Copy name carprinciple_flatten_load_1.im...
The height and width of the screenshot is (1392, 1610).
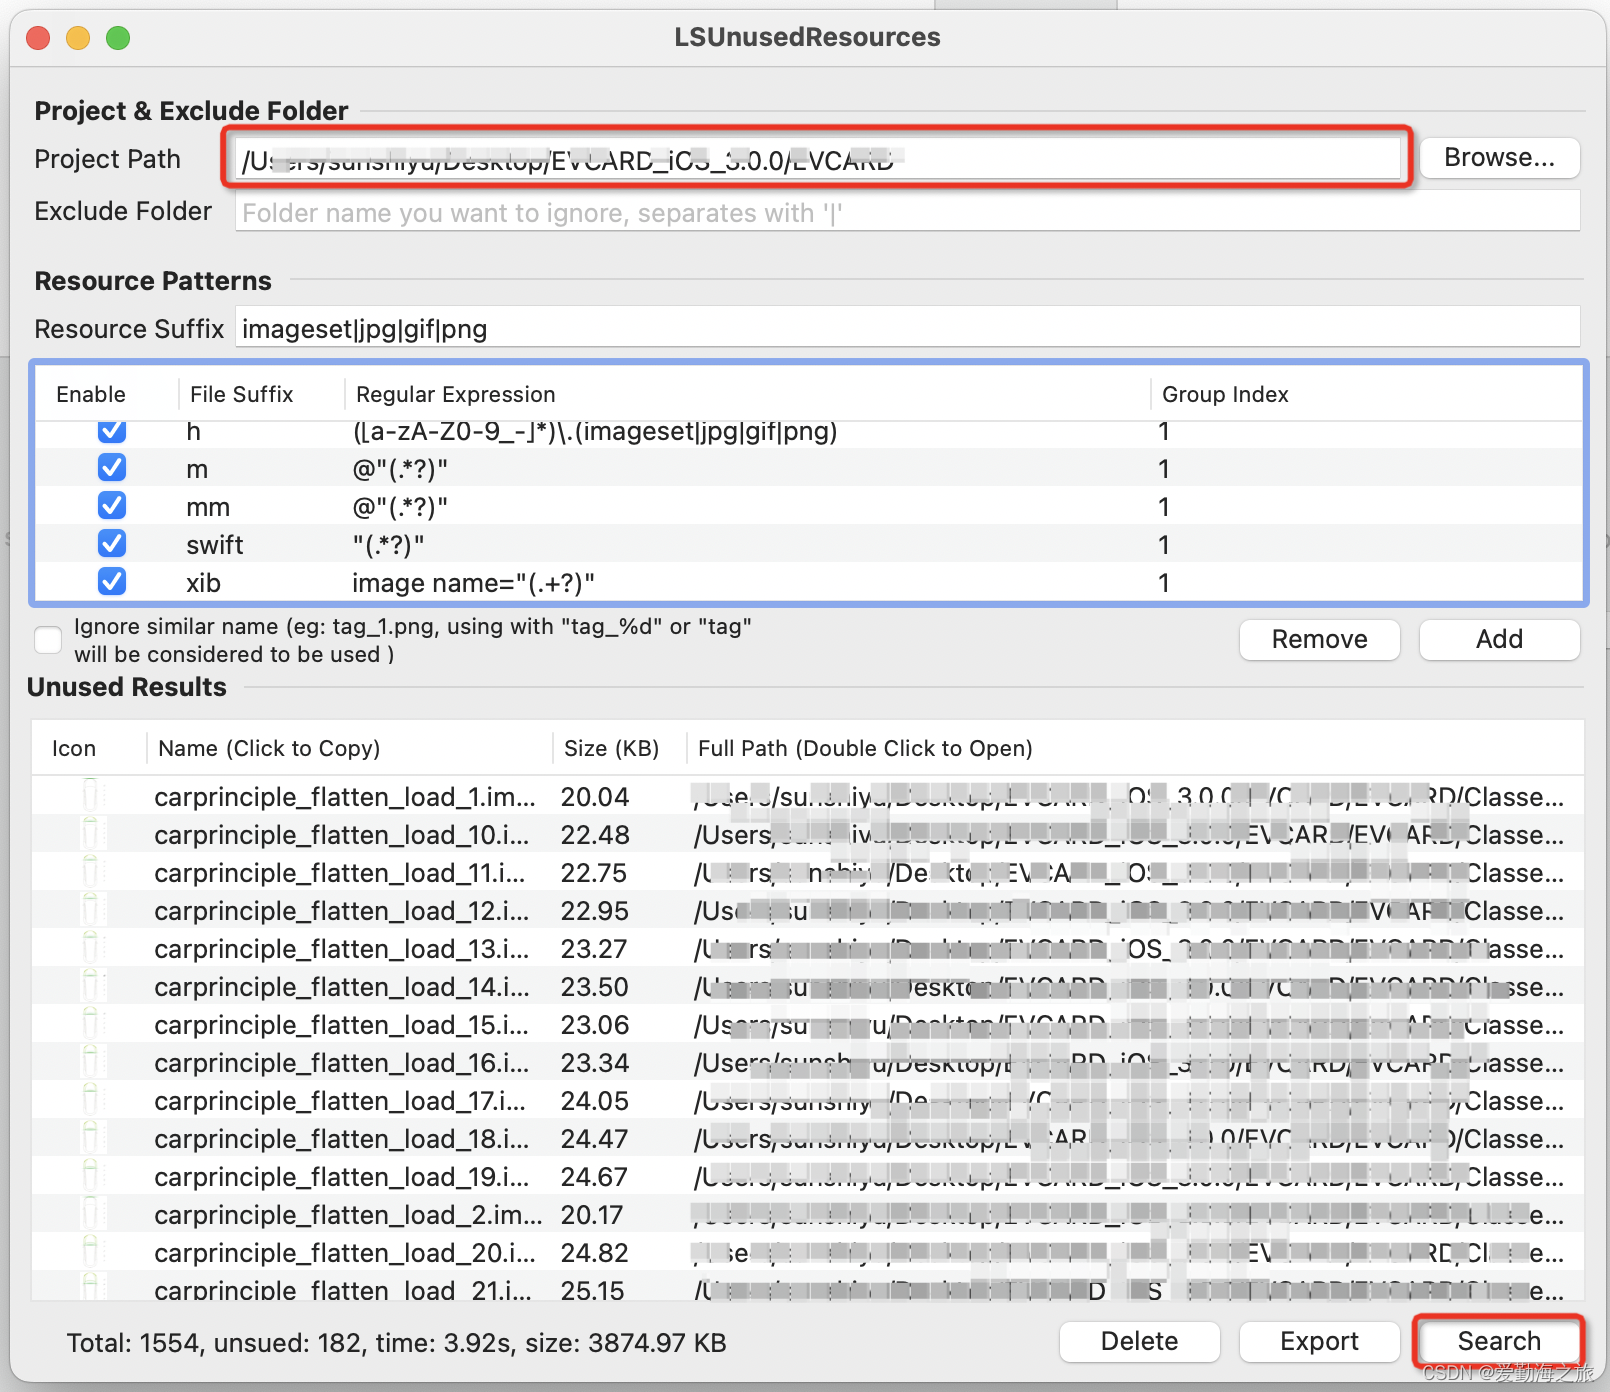pos(345,797)
